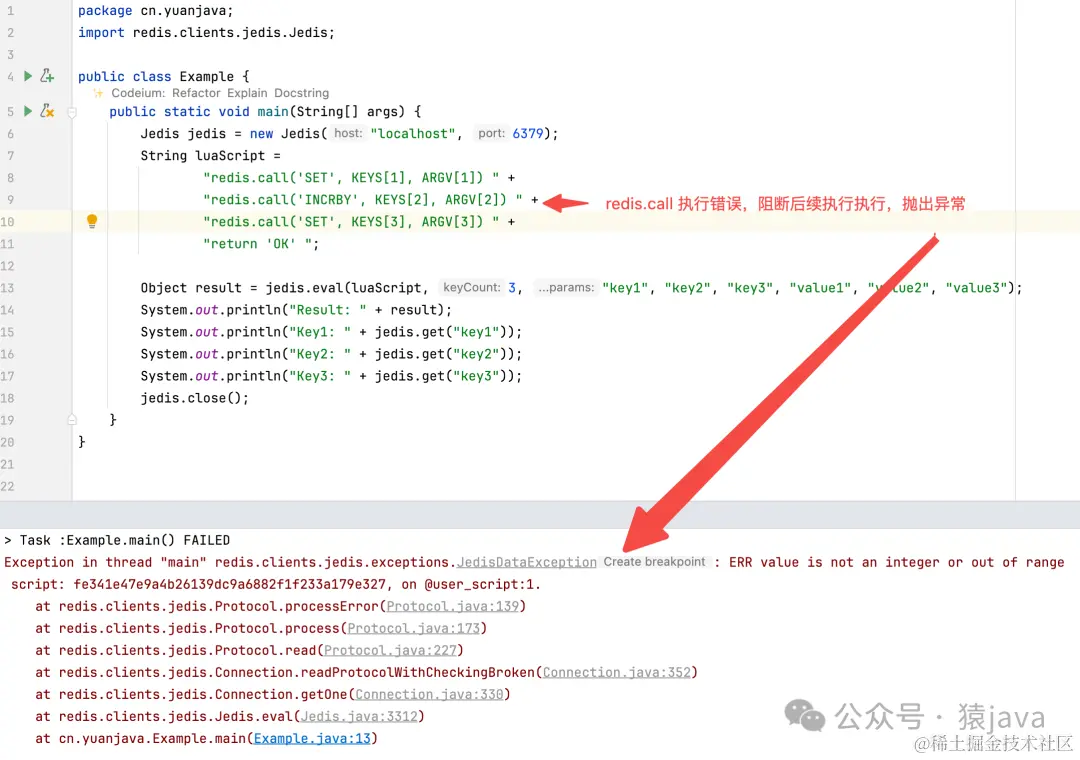
Task: Open Connection.java:352 from the stack trace
Action: pyautogui.click(x=618, y=672)
